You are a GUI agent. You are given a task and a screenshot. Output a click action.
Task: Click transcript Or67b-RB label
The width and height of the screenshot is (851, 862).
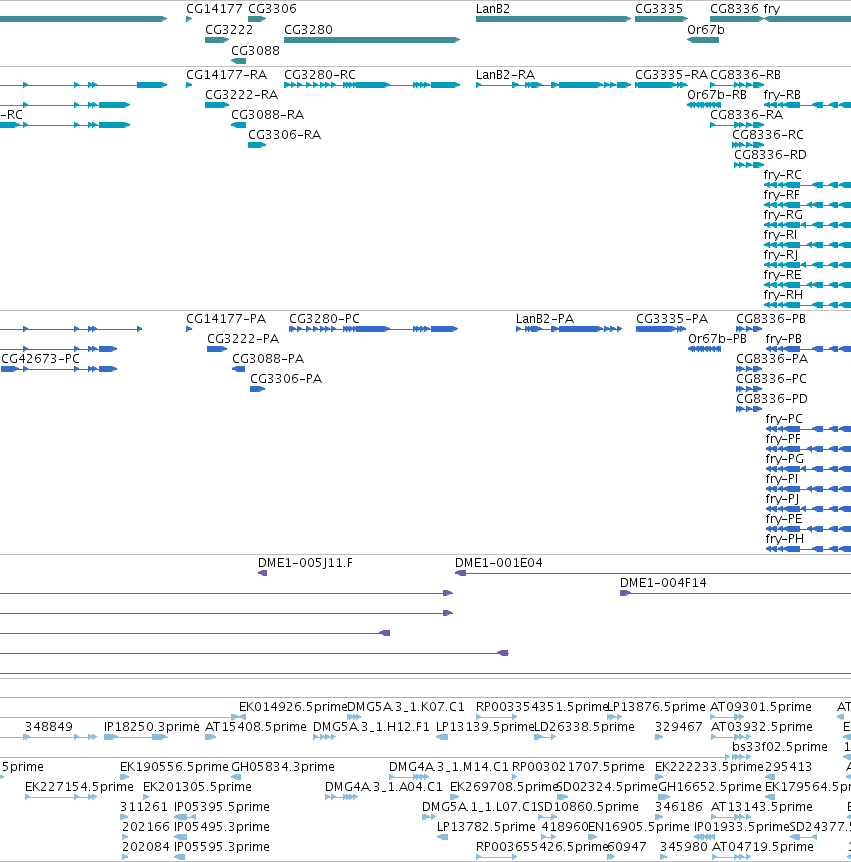point(717,95)
